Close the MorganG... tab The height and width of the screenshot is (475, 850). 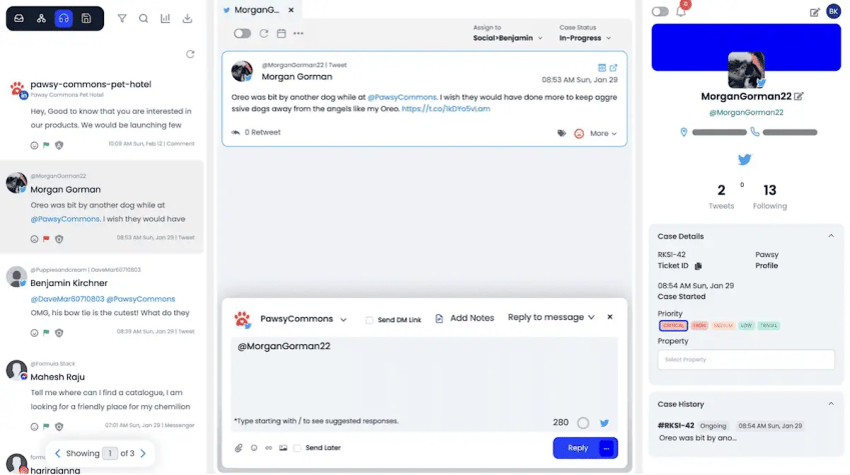click(291, 10)
